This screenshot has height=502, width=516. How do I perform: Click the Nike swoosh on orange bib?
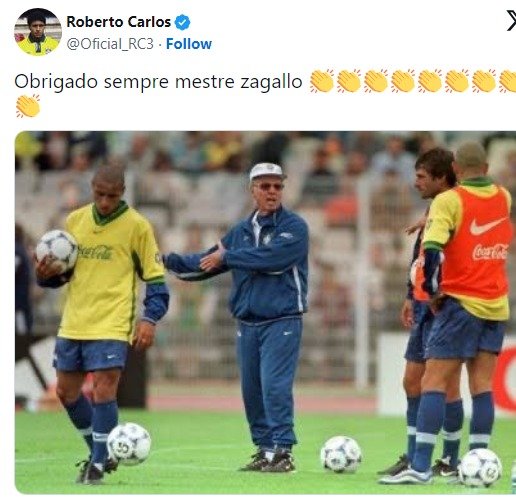coord(488,226)
